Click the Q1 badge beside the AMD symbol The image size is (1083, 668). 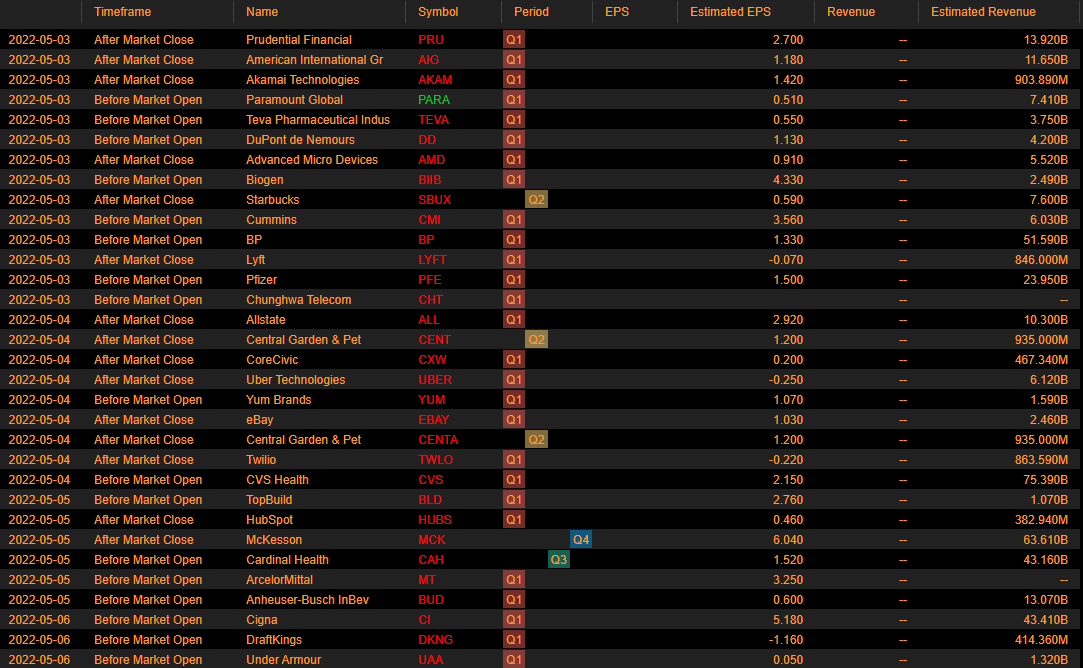[514, 160]
